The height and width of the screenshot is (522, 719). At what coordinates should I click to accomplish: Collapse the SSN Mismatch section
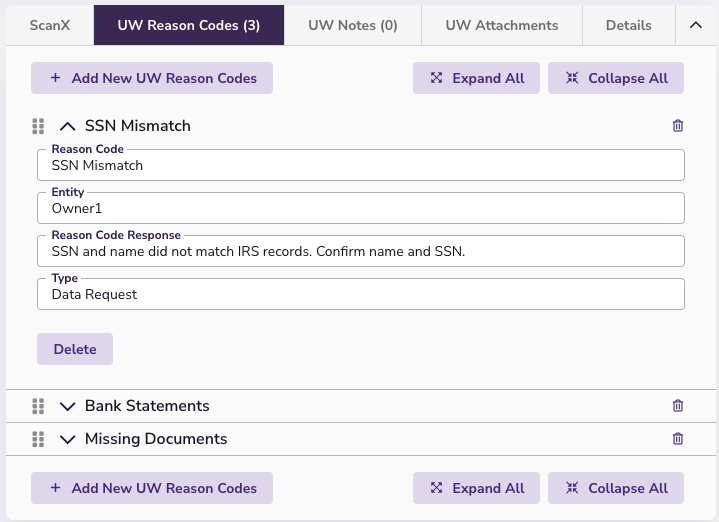click(x=67, y=126)
